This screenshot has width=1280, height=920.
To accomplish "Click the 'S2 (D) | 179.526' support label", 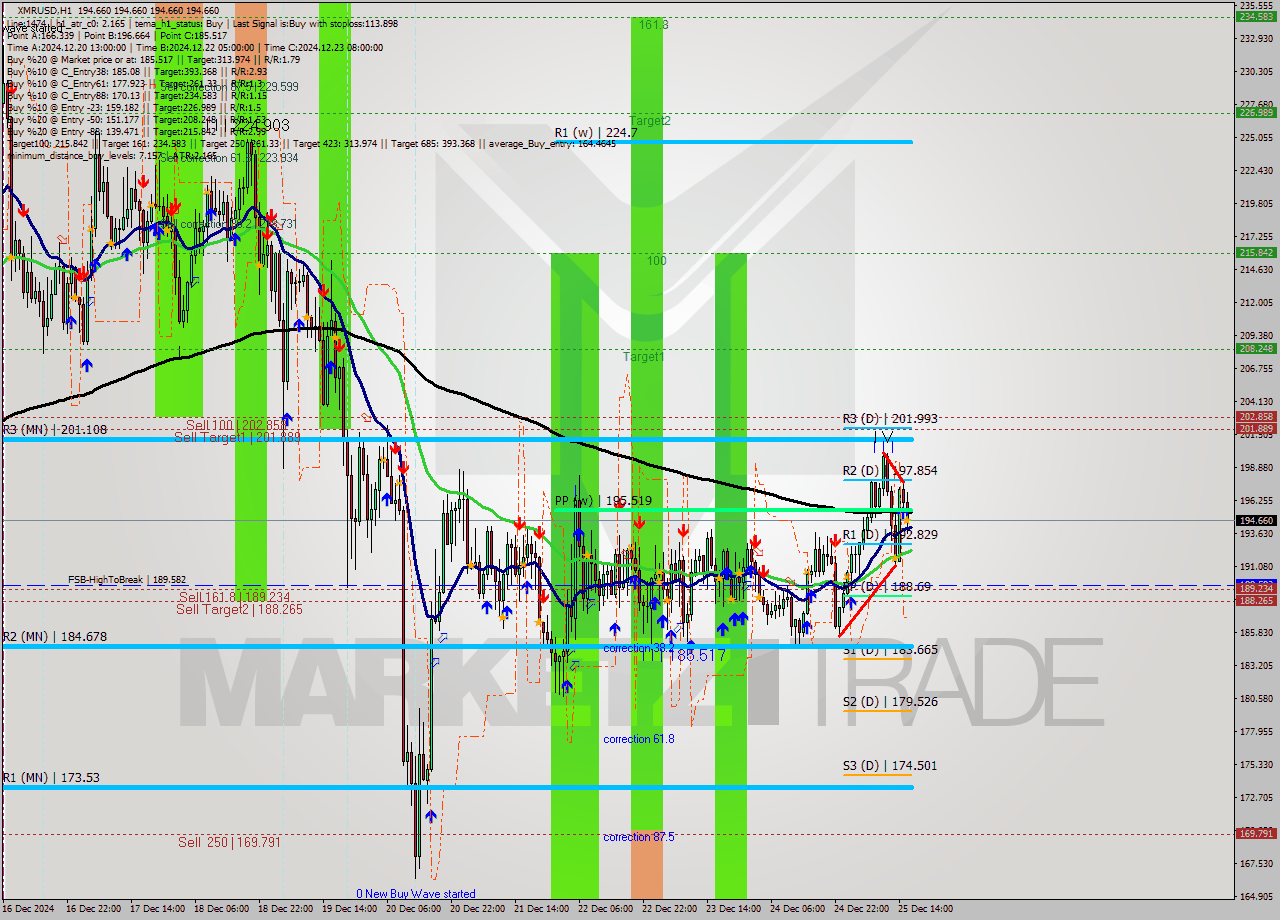I will point(889,702).
